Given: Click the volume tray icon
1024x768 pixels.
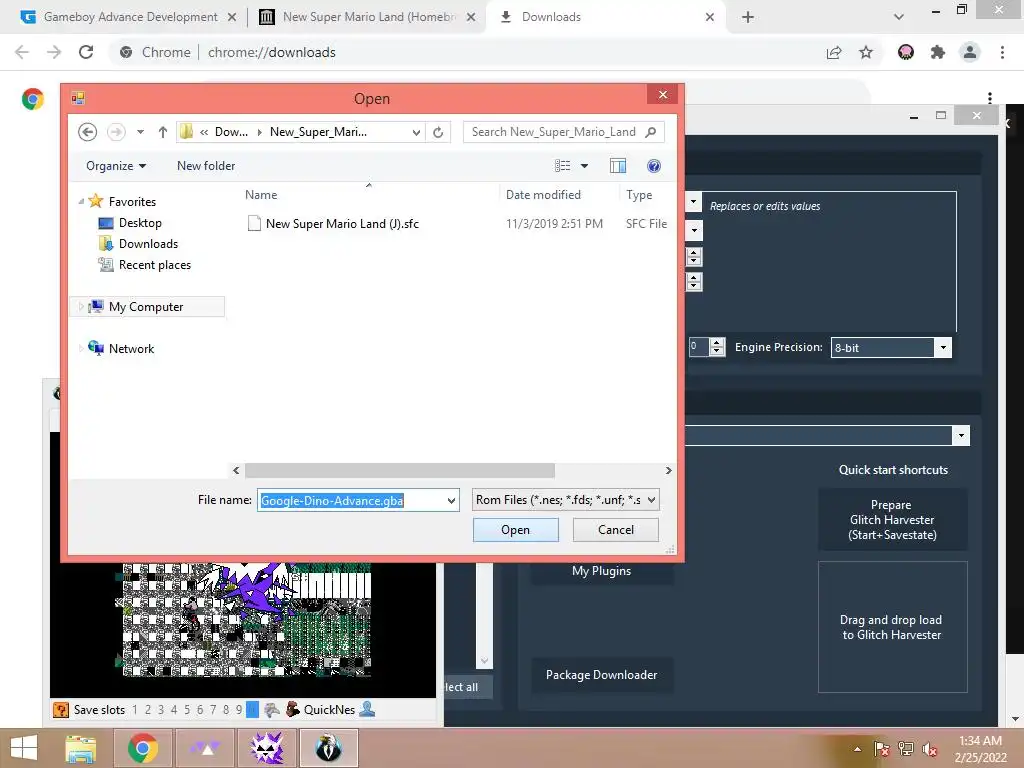Looking at the screenshot, I should coord(930,749).
